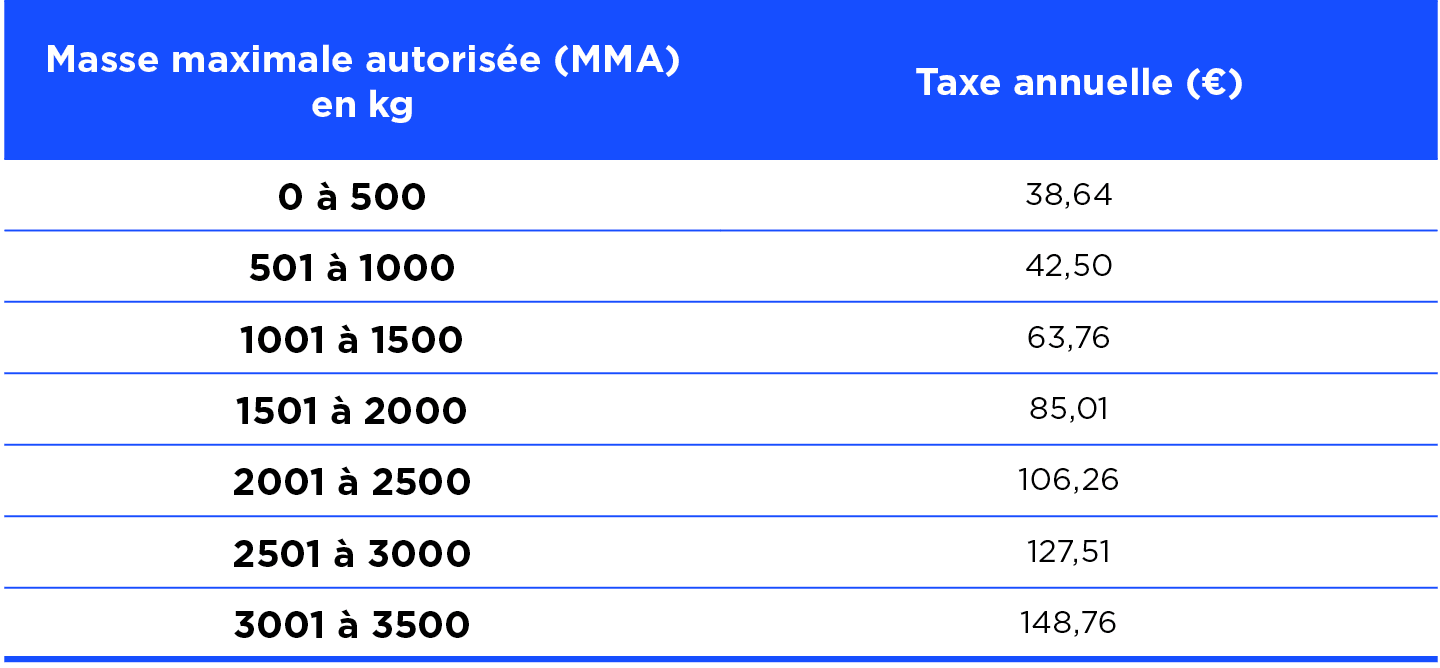The image size is (1440, 668).
Task: Click the 'en kg' text in header
Action: click(362, 106)
